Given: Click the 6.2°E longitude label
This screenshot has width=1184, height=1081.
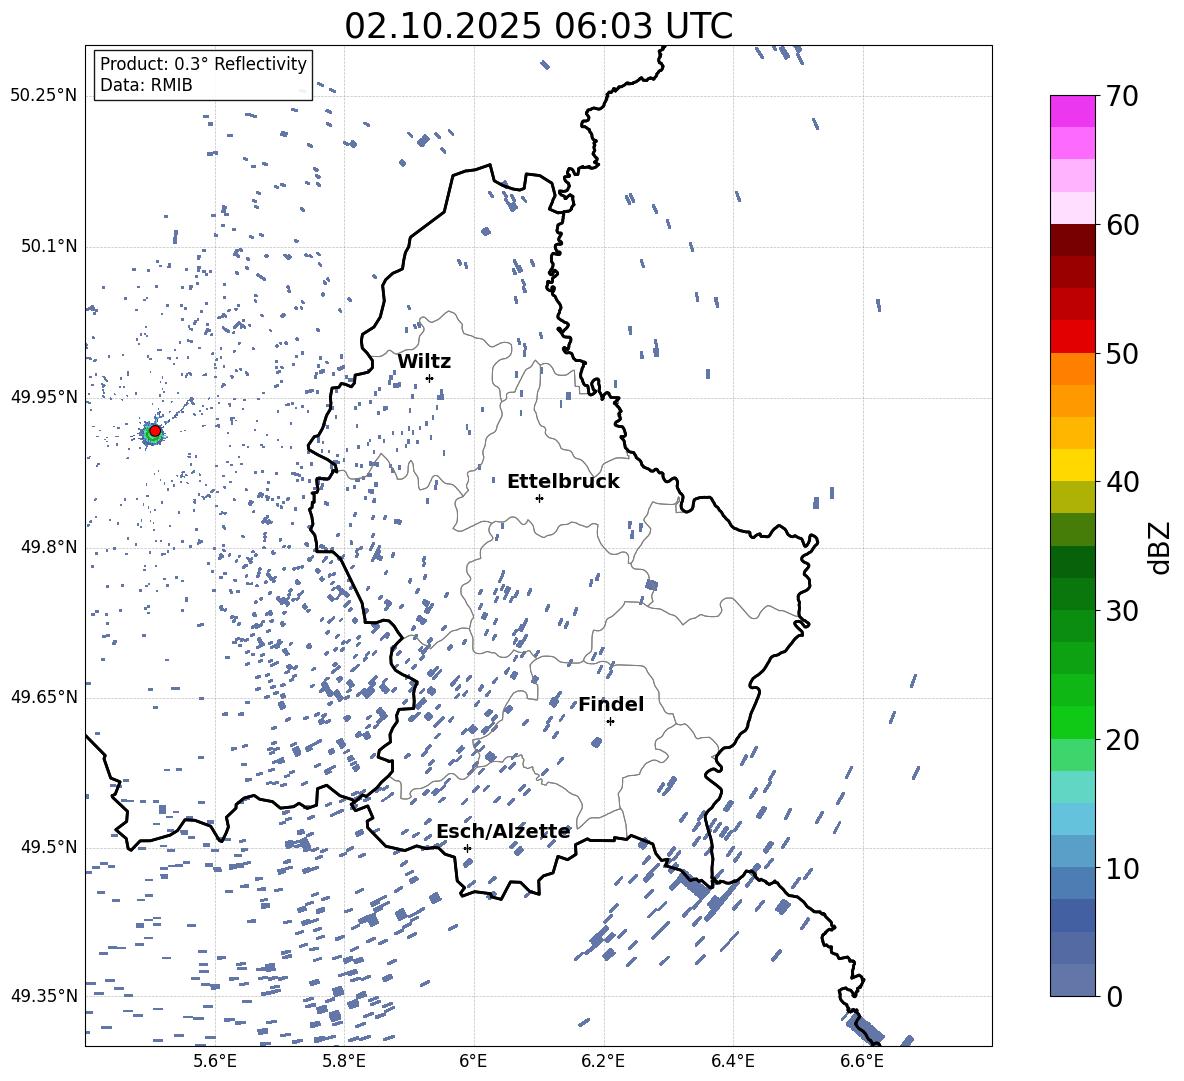Looking at the screenshot, I should click(603, 1061).
